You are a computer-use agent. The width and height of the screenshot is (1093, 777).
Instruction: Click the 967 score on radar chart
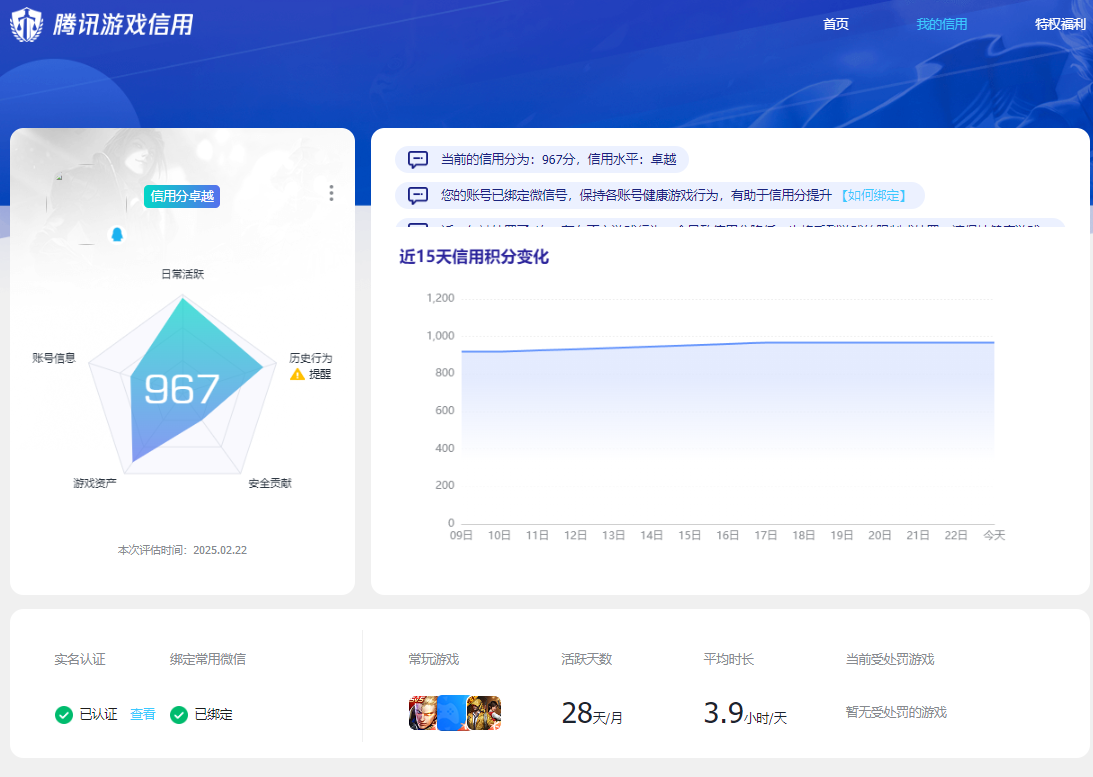(181, 389)
